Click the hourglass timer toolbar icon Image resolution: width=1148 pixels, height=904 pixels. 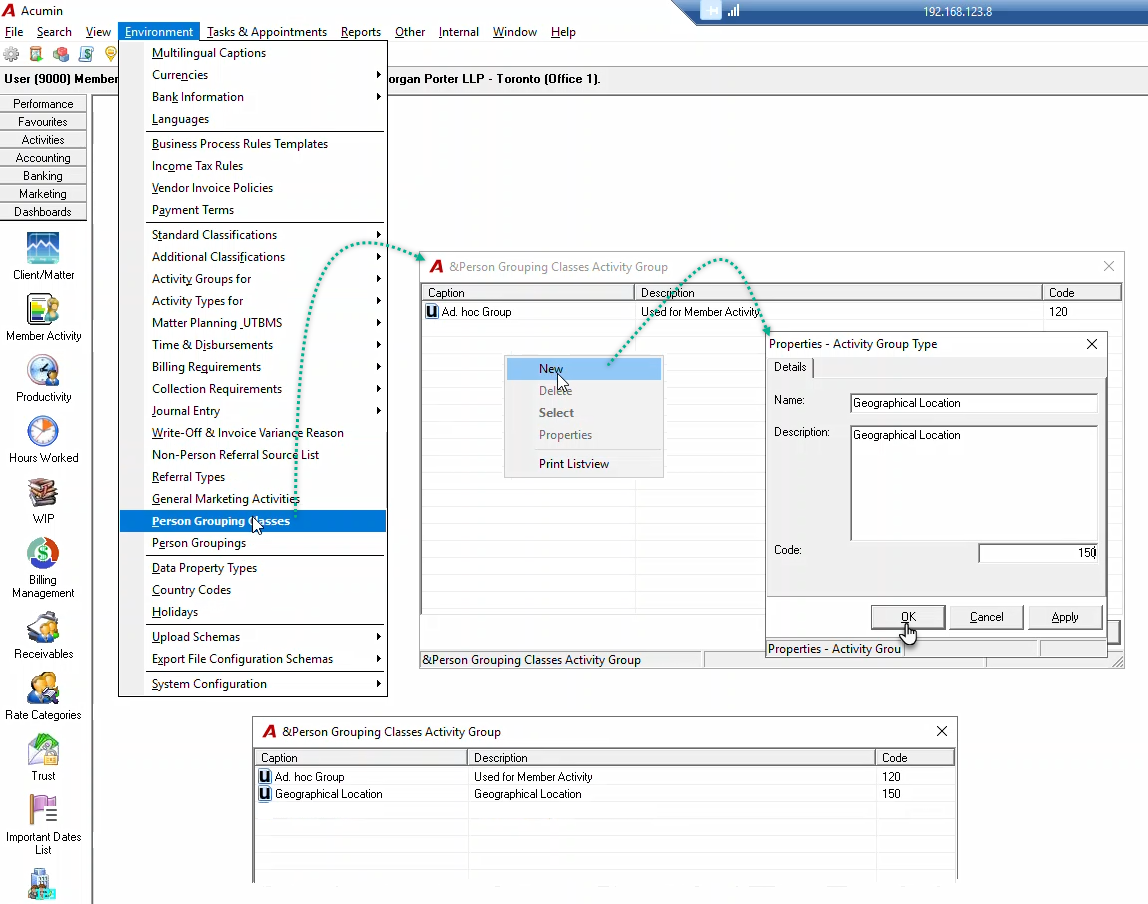tap(36, 54)
